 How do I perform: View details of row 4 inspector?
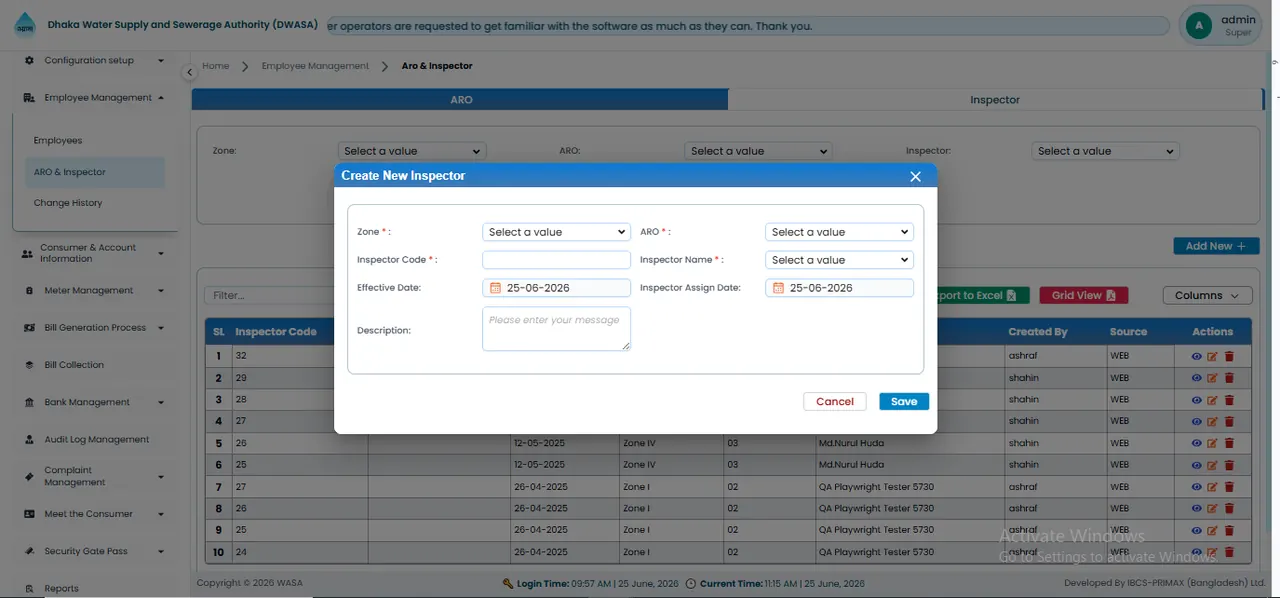1197,421
